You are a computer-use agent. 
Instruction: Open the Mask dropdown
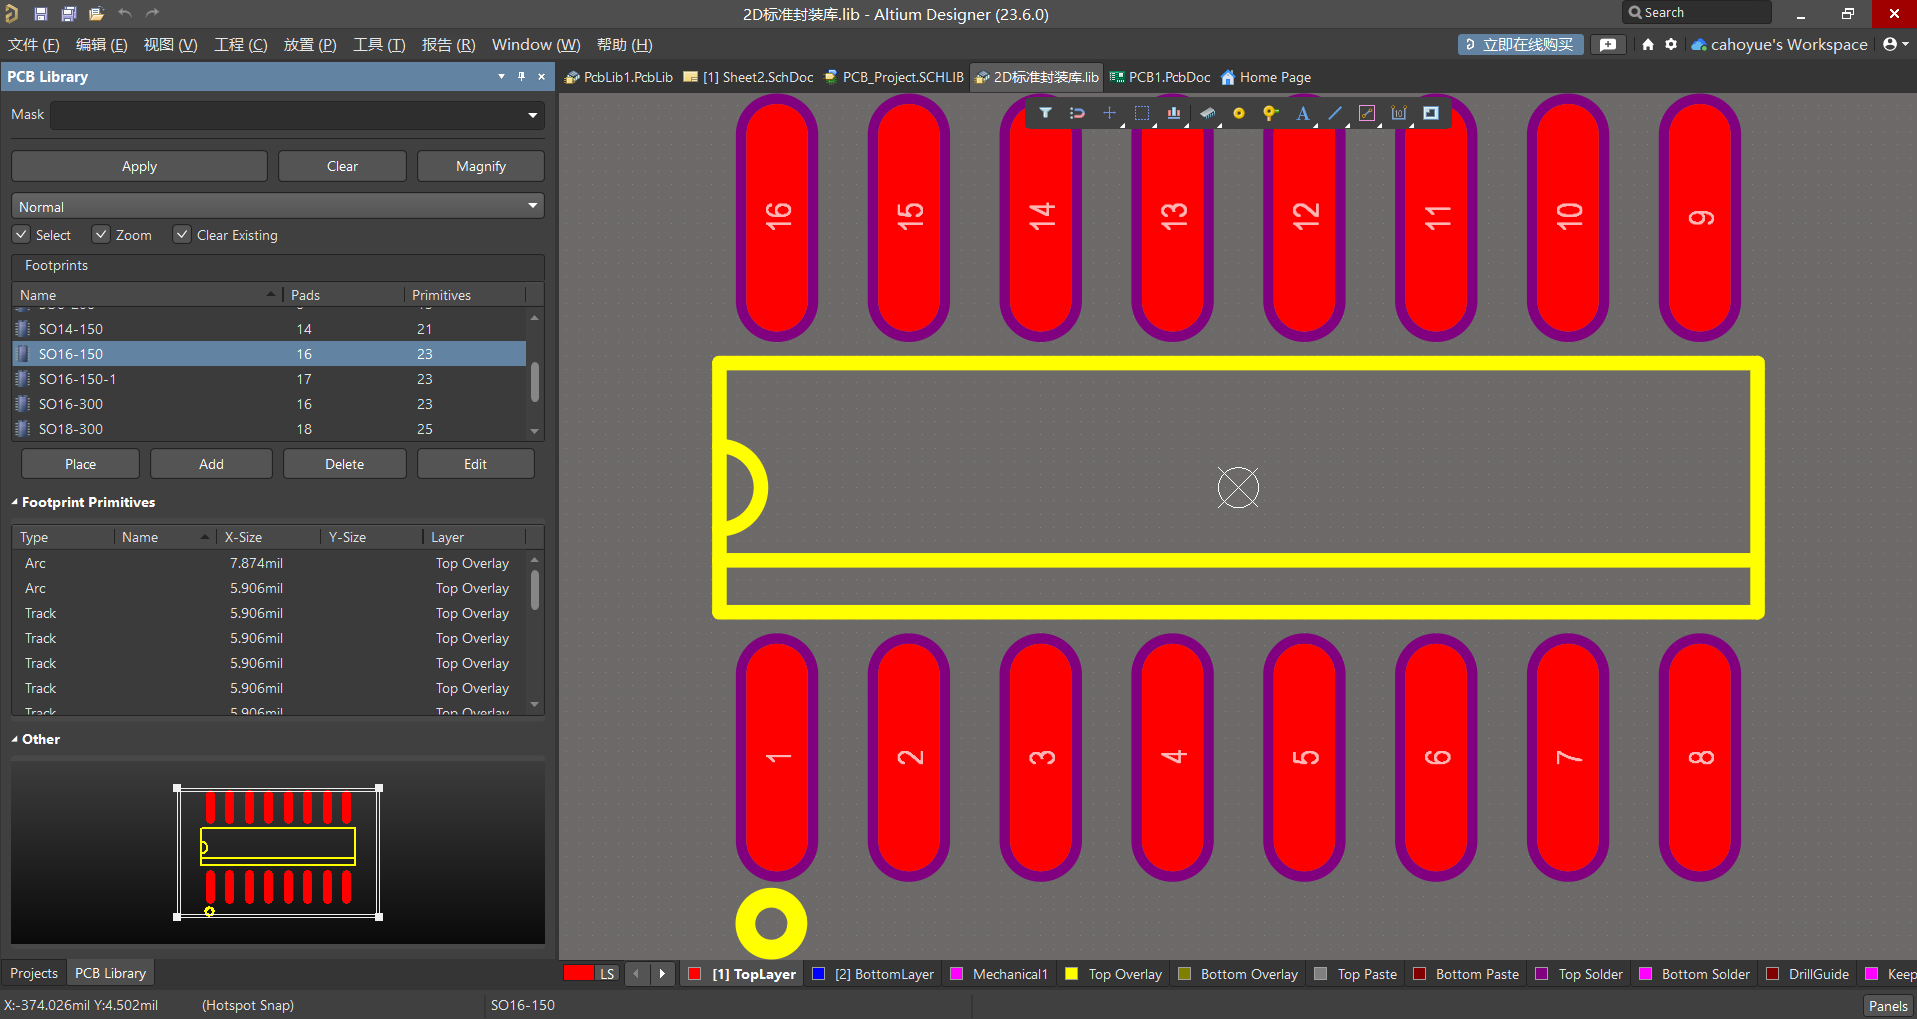(532, 115)
